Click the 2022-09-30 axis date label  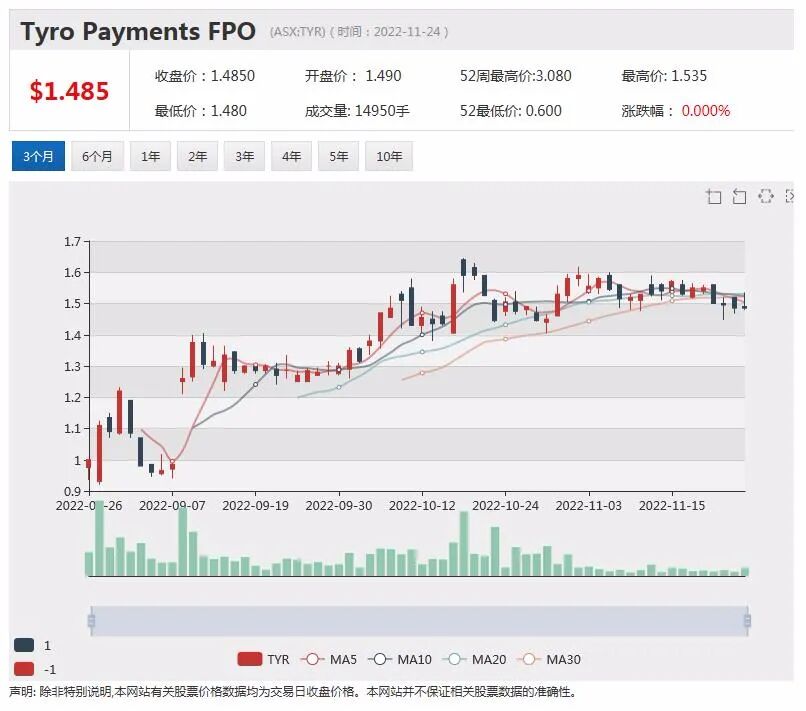[339, 505]
